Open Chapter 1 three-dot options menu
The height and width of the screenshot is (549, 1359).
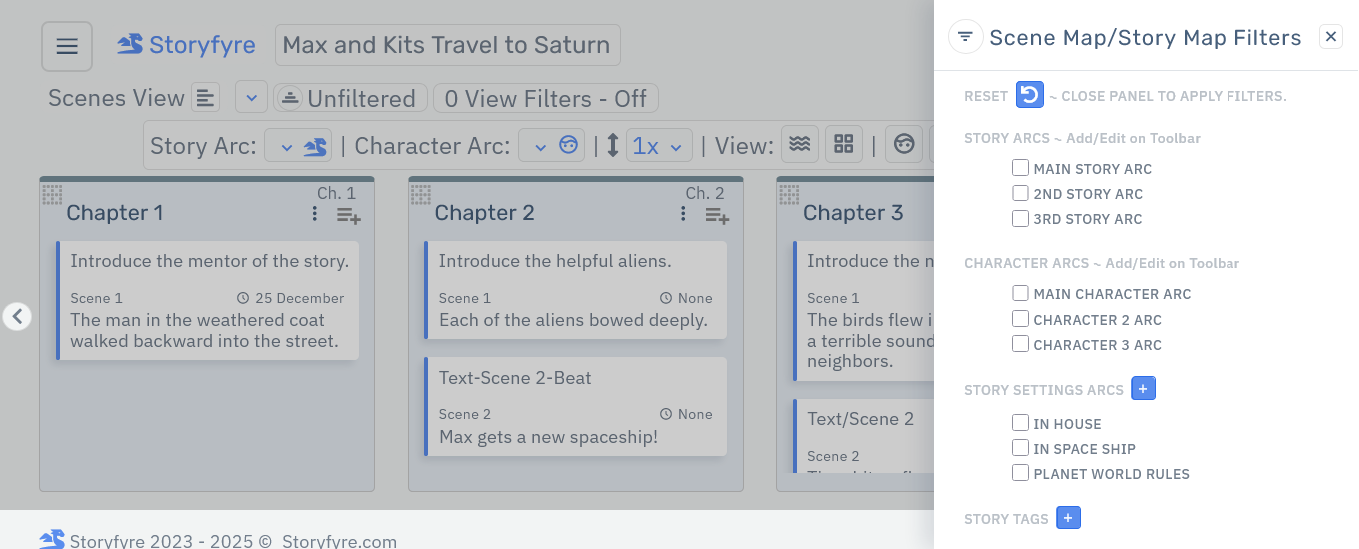[315, 213]
